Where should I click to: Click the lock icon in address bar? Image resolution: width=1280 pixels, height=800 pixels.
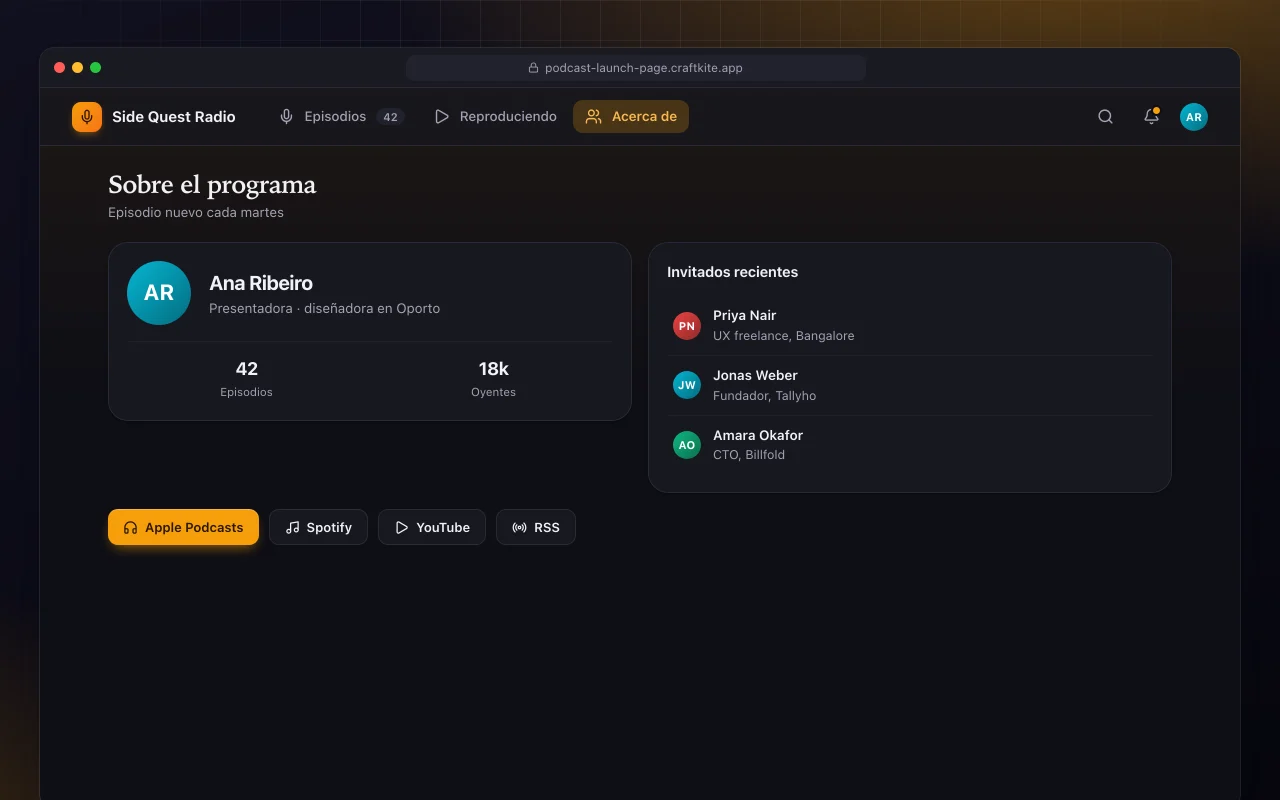534,68
